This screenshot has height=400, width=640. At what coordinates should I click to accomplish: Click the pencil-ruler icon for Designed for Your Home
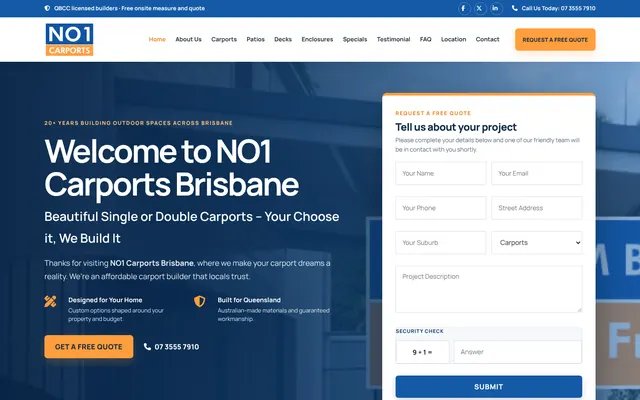[50, 301]
